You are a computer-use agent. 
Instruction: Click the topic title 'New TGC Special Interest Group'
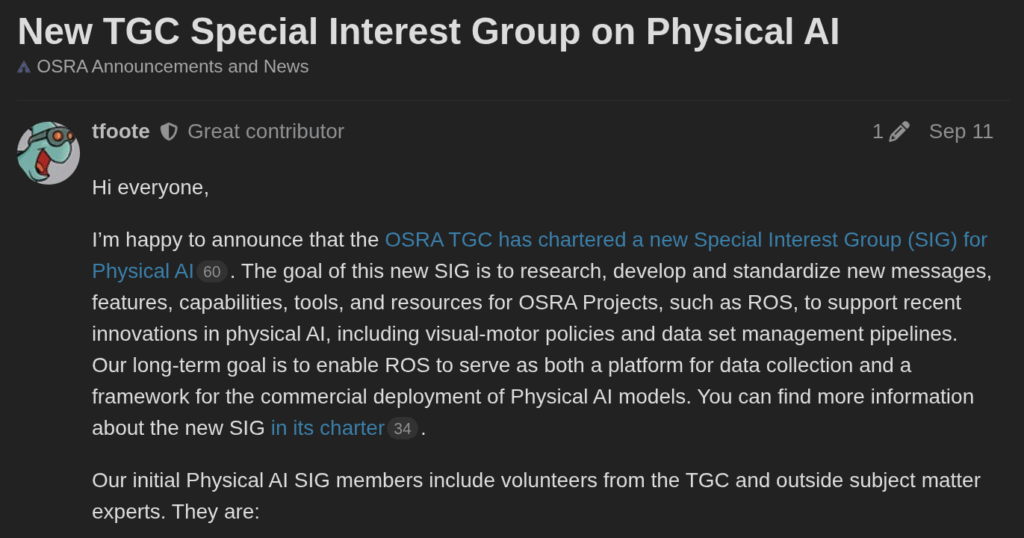[428, 32]
